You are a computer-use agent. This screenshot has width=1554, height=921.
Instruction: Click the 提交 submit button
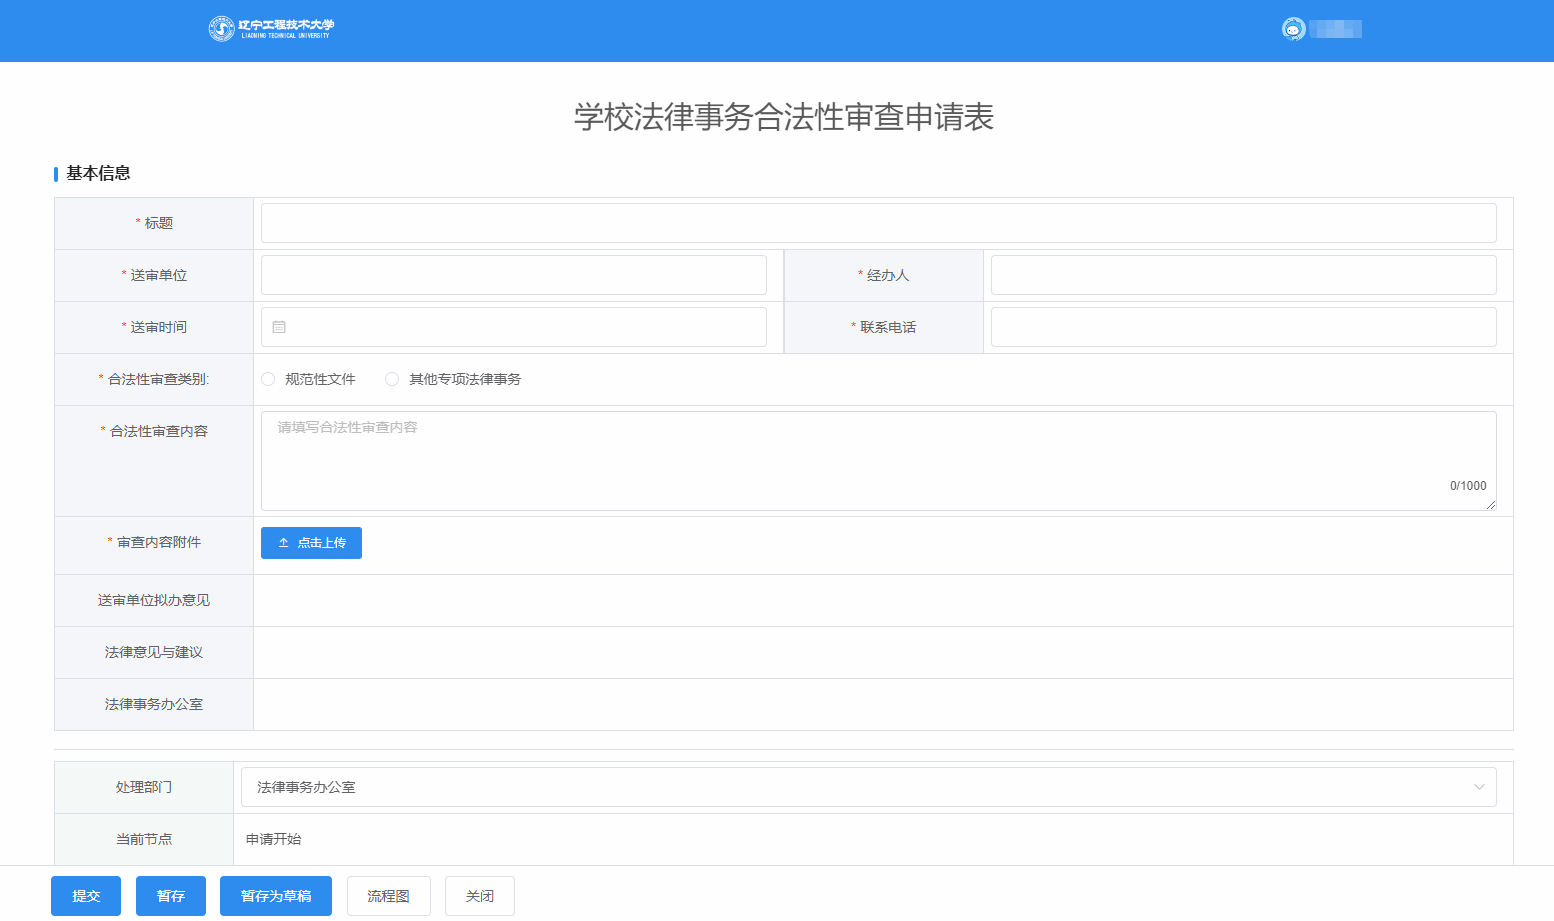[x=86, y=896]
